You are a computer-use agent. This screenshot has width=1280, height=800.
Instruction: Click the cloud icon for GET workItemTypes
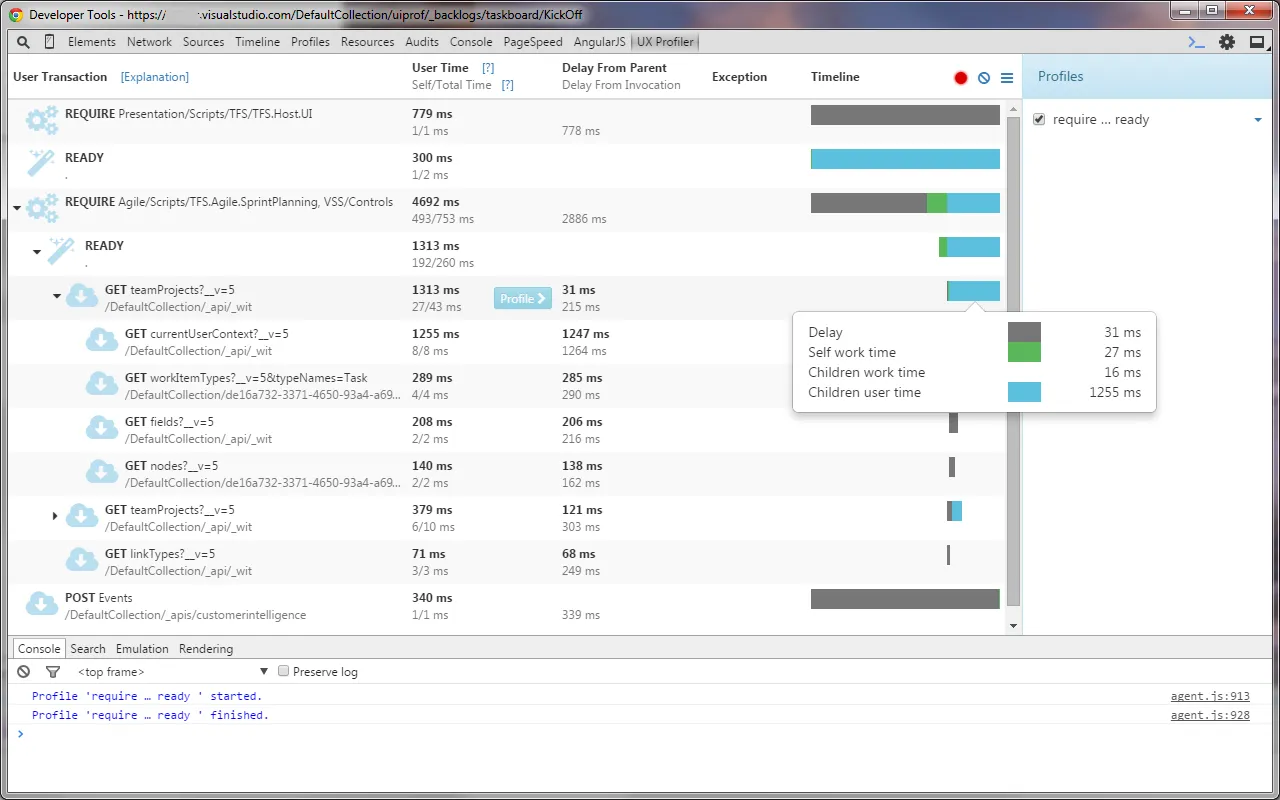click(x=102, y=384)
